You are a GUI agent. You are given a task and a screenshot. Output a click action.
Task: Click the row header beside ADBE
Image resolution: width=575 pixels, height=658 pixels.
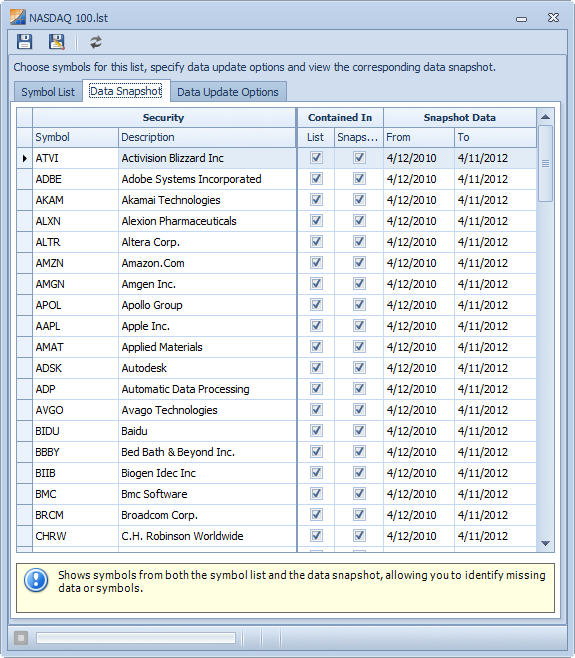click(x=25, y=179)
